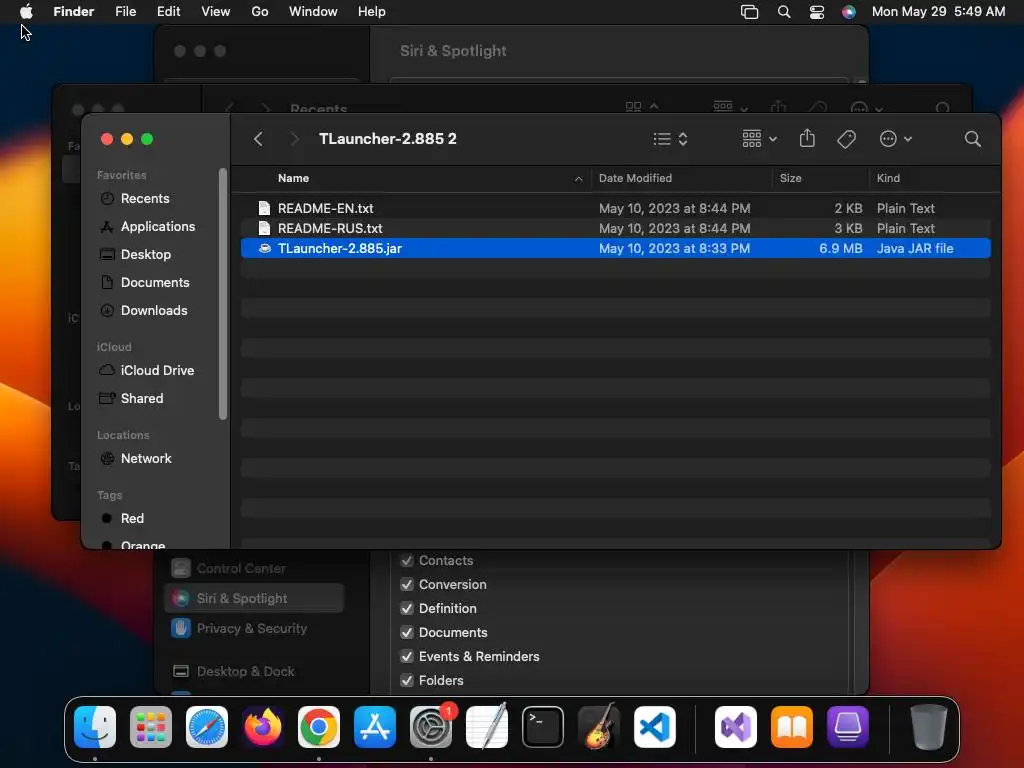Image resolution: width=1024 pixels, height=768 pixels.
Task: Sort by the Size column header
Action: coord(790,178)
